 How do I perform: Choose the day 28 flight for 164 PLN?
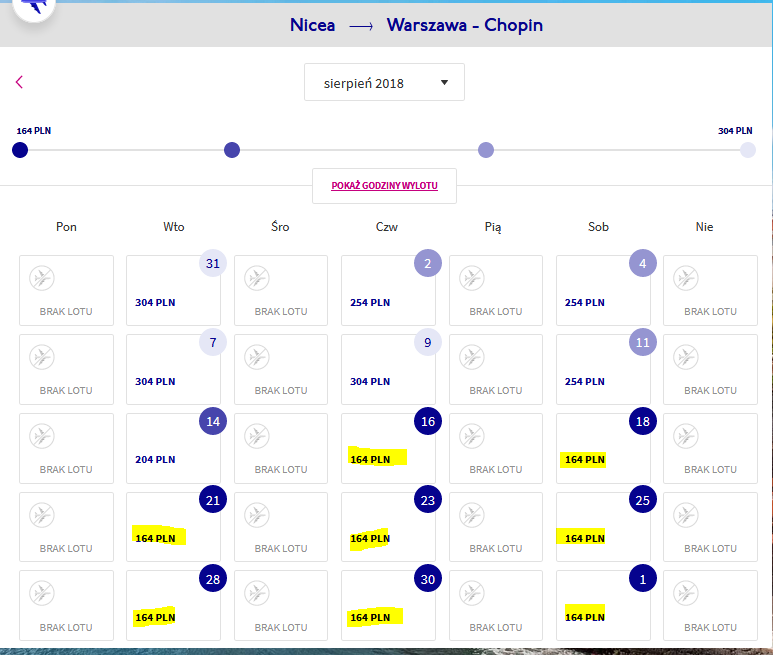pos(173,605)
